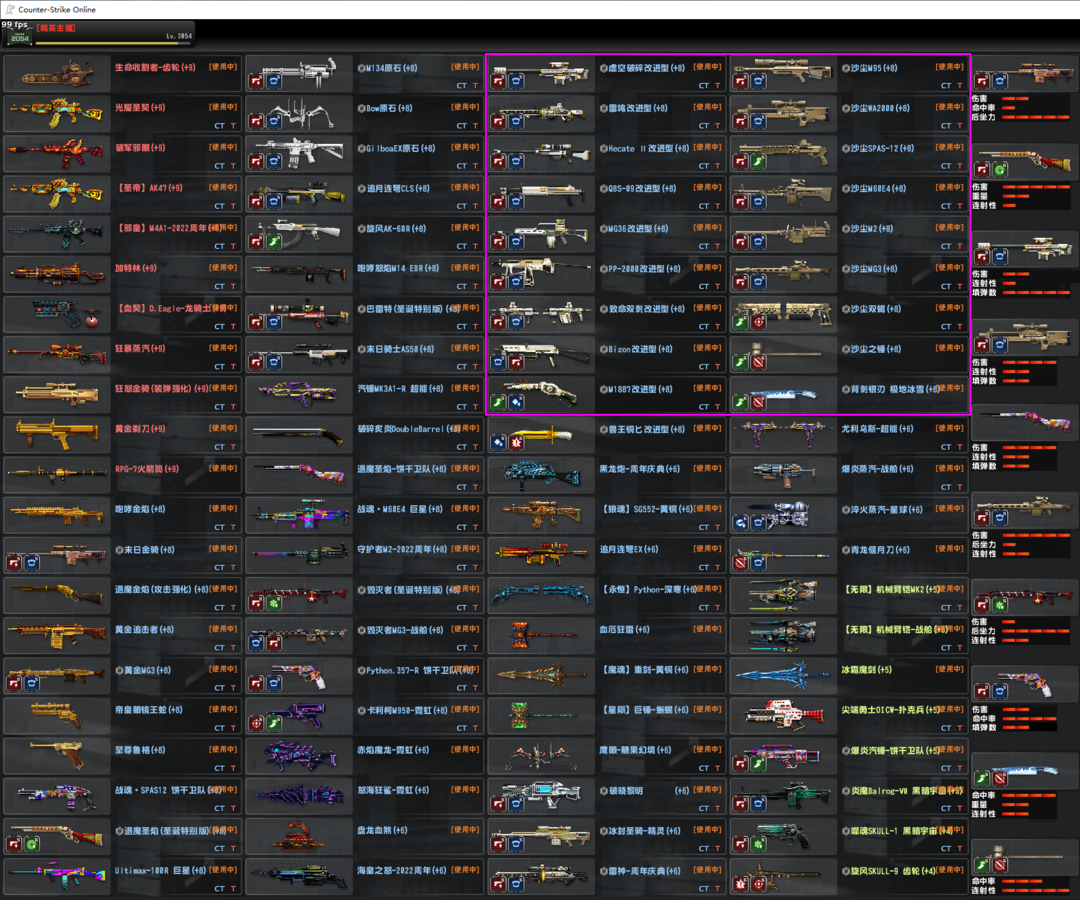
Task: Click the 黄金剃刀 golden shotgun image
Action: (57, 435)
